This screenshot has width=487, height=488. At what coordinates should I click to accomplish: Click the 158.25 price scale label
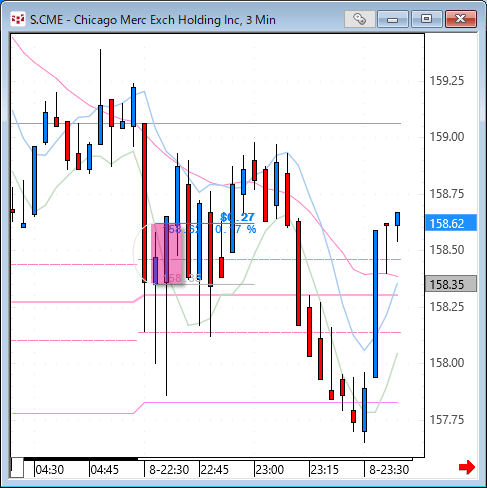click(447, 307)
